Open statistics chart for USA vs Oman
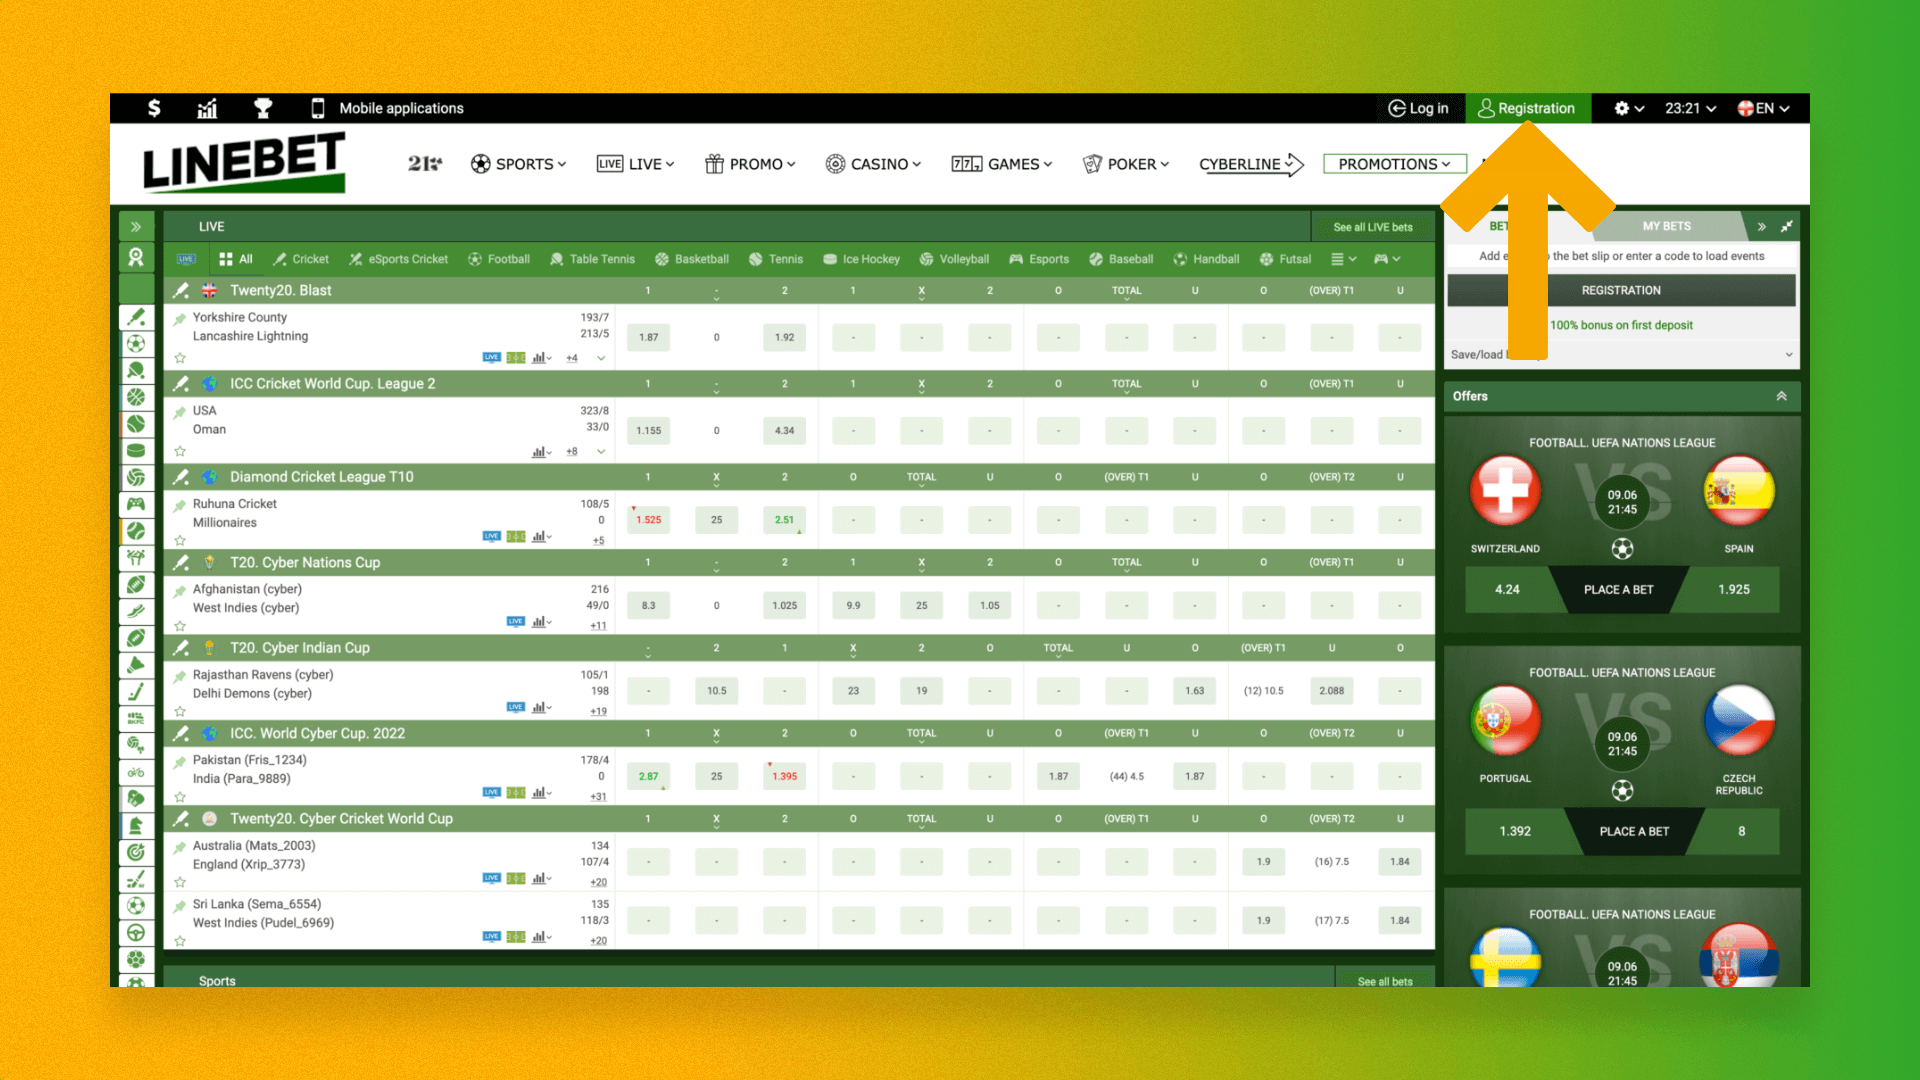 click(x=541, y=451)
